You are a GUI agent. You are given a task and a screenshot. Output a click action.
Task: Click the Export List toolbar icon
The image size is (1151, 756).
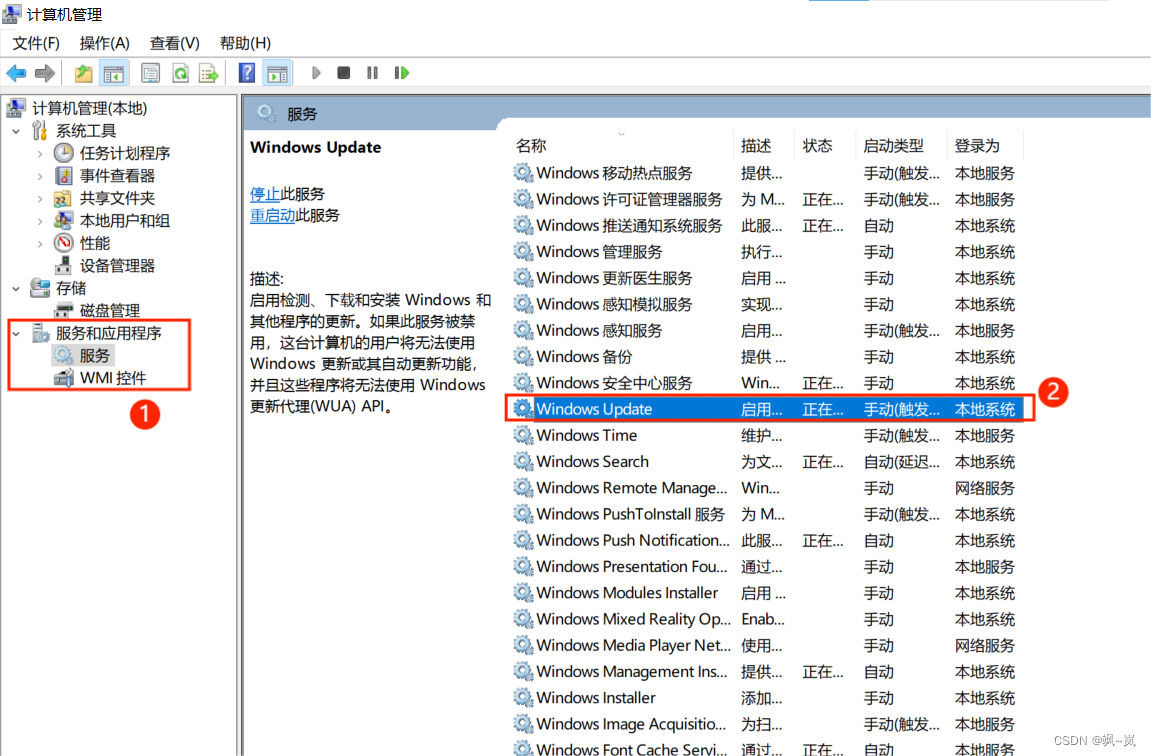[209, 73]
